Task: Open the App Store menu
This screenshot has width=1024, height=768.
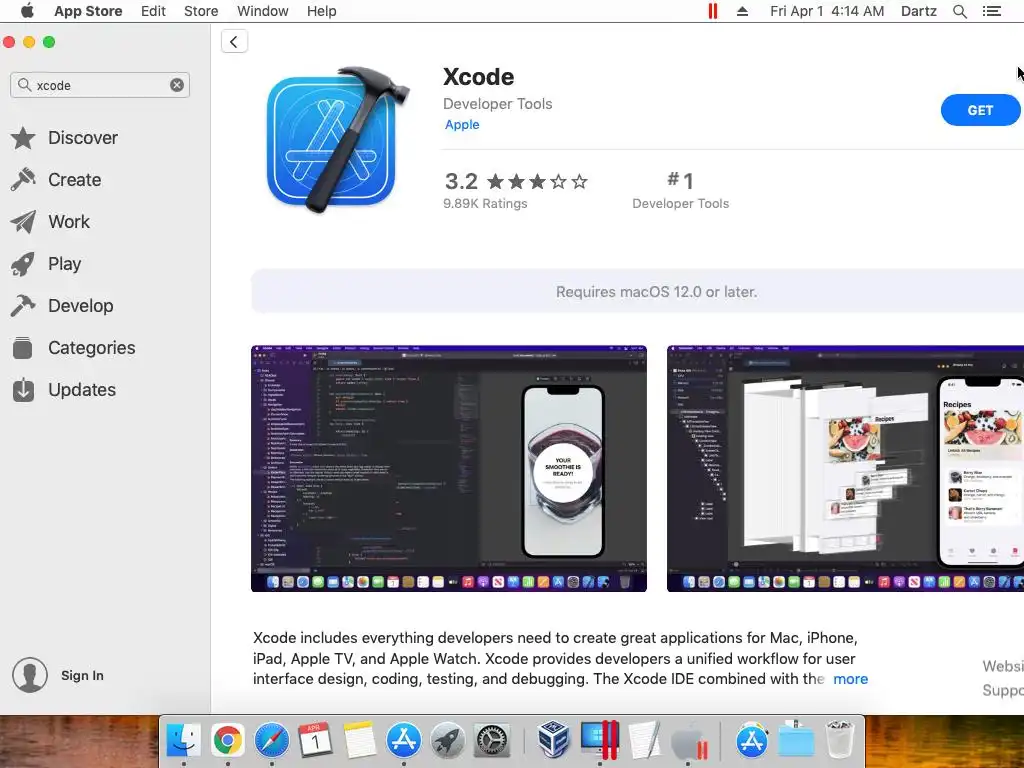Action: (x=88, y=11)
